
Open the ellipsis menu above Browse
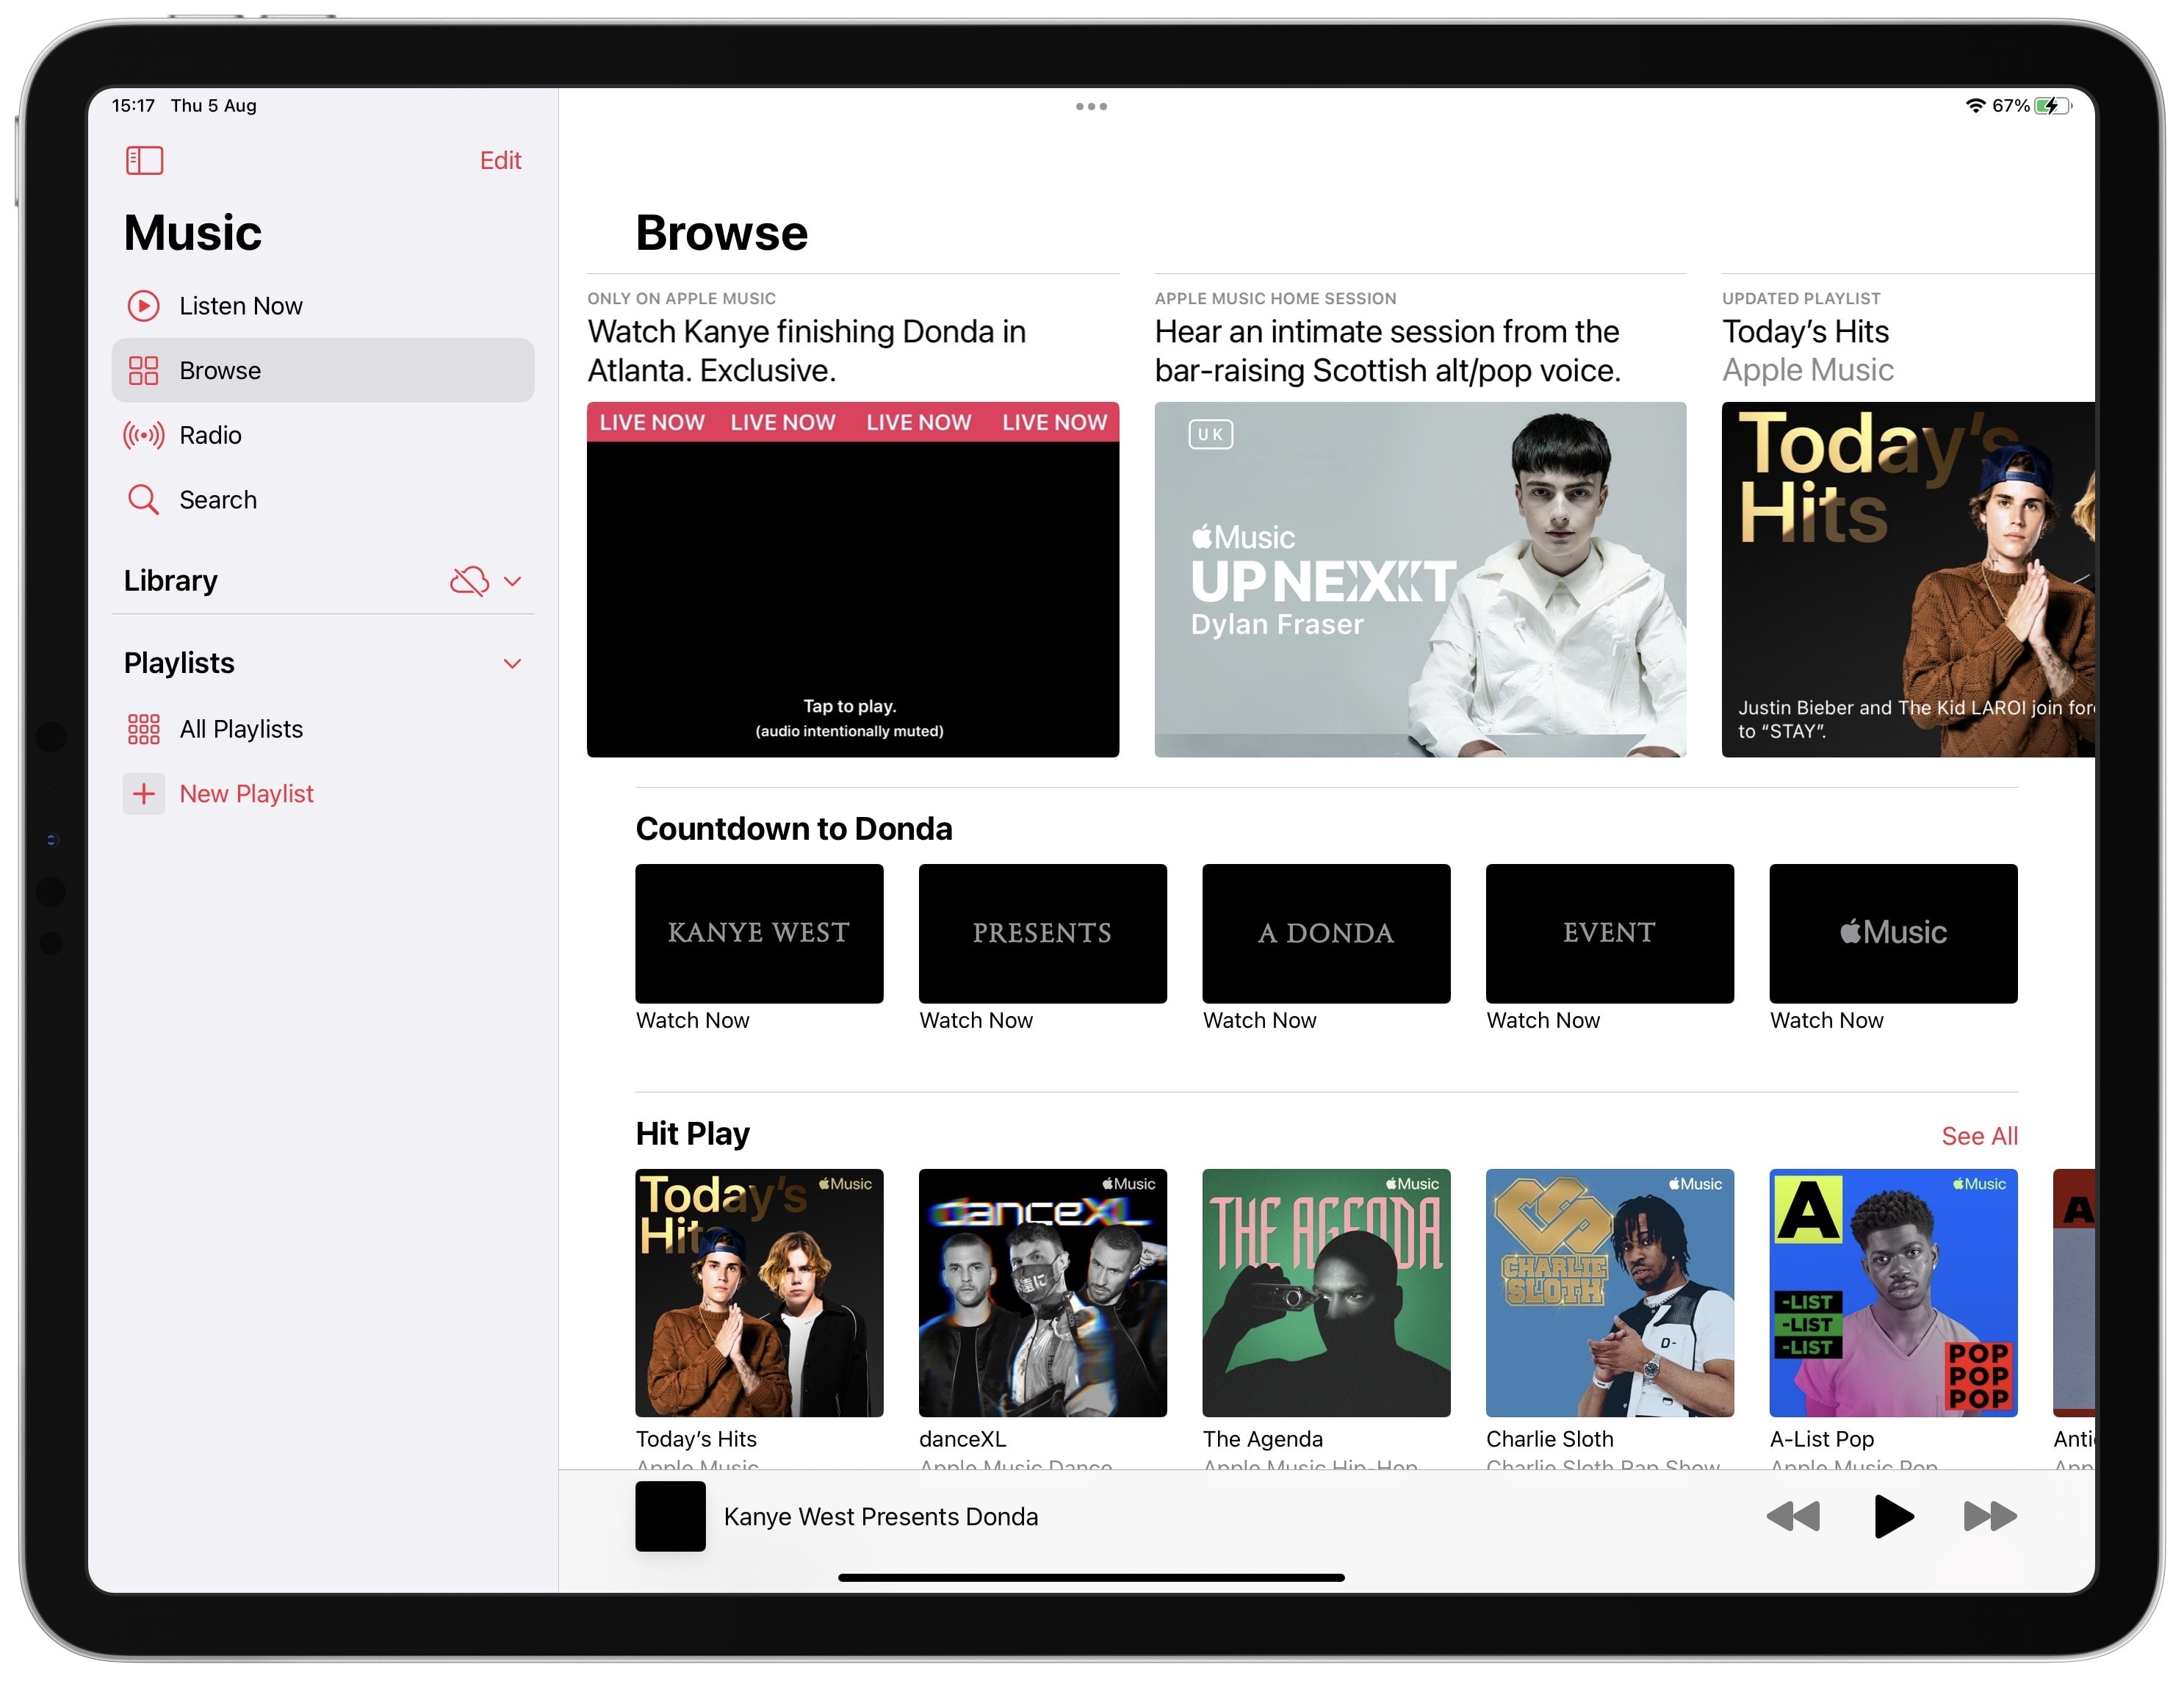tap(1091, 106)
